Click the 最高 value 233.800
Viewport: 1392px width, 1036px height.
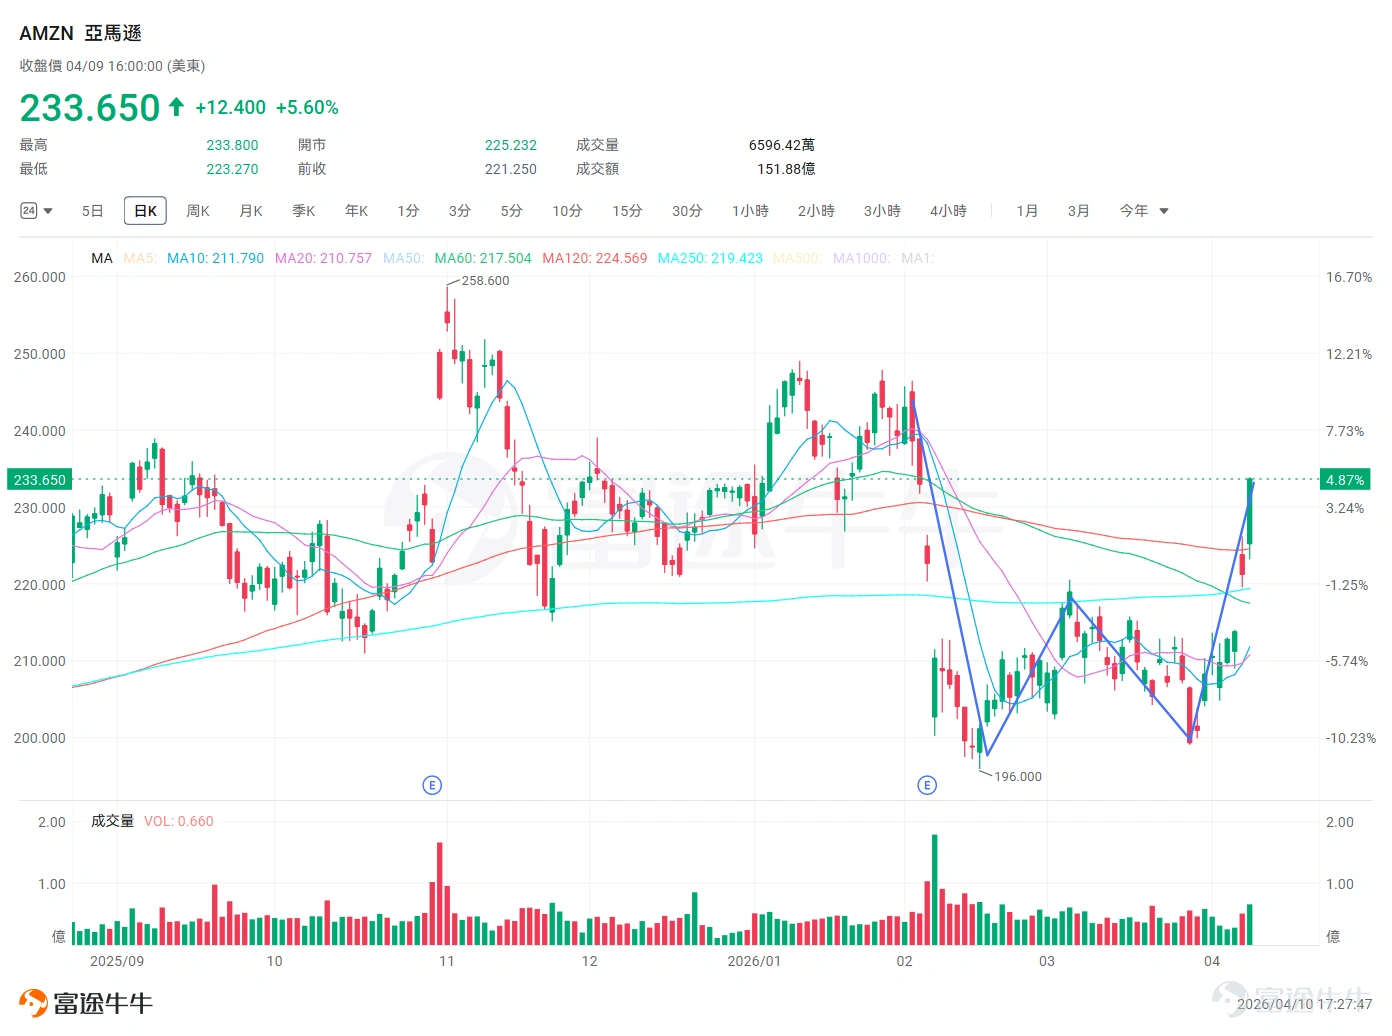(232, 145)
